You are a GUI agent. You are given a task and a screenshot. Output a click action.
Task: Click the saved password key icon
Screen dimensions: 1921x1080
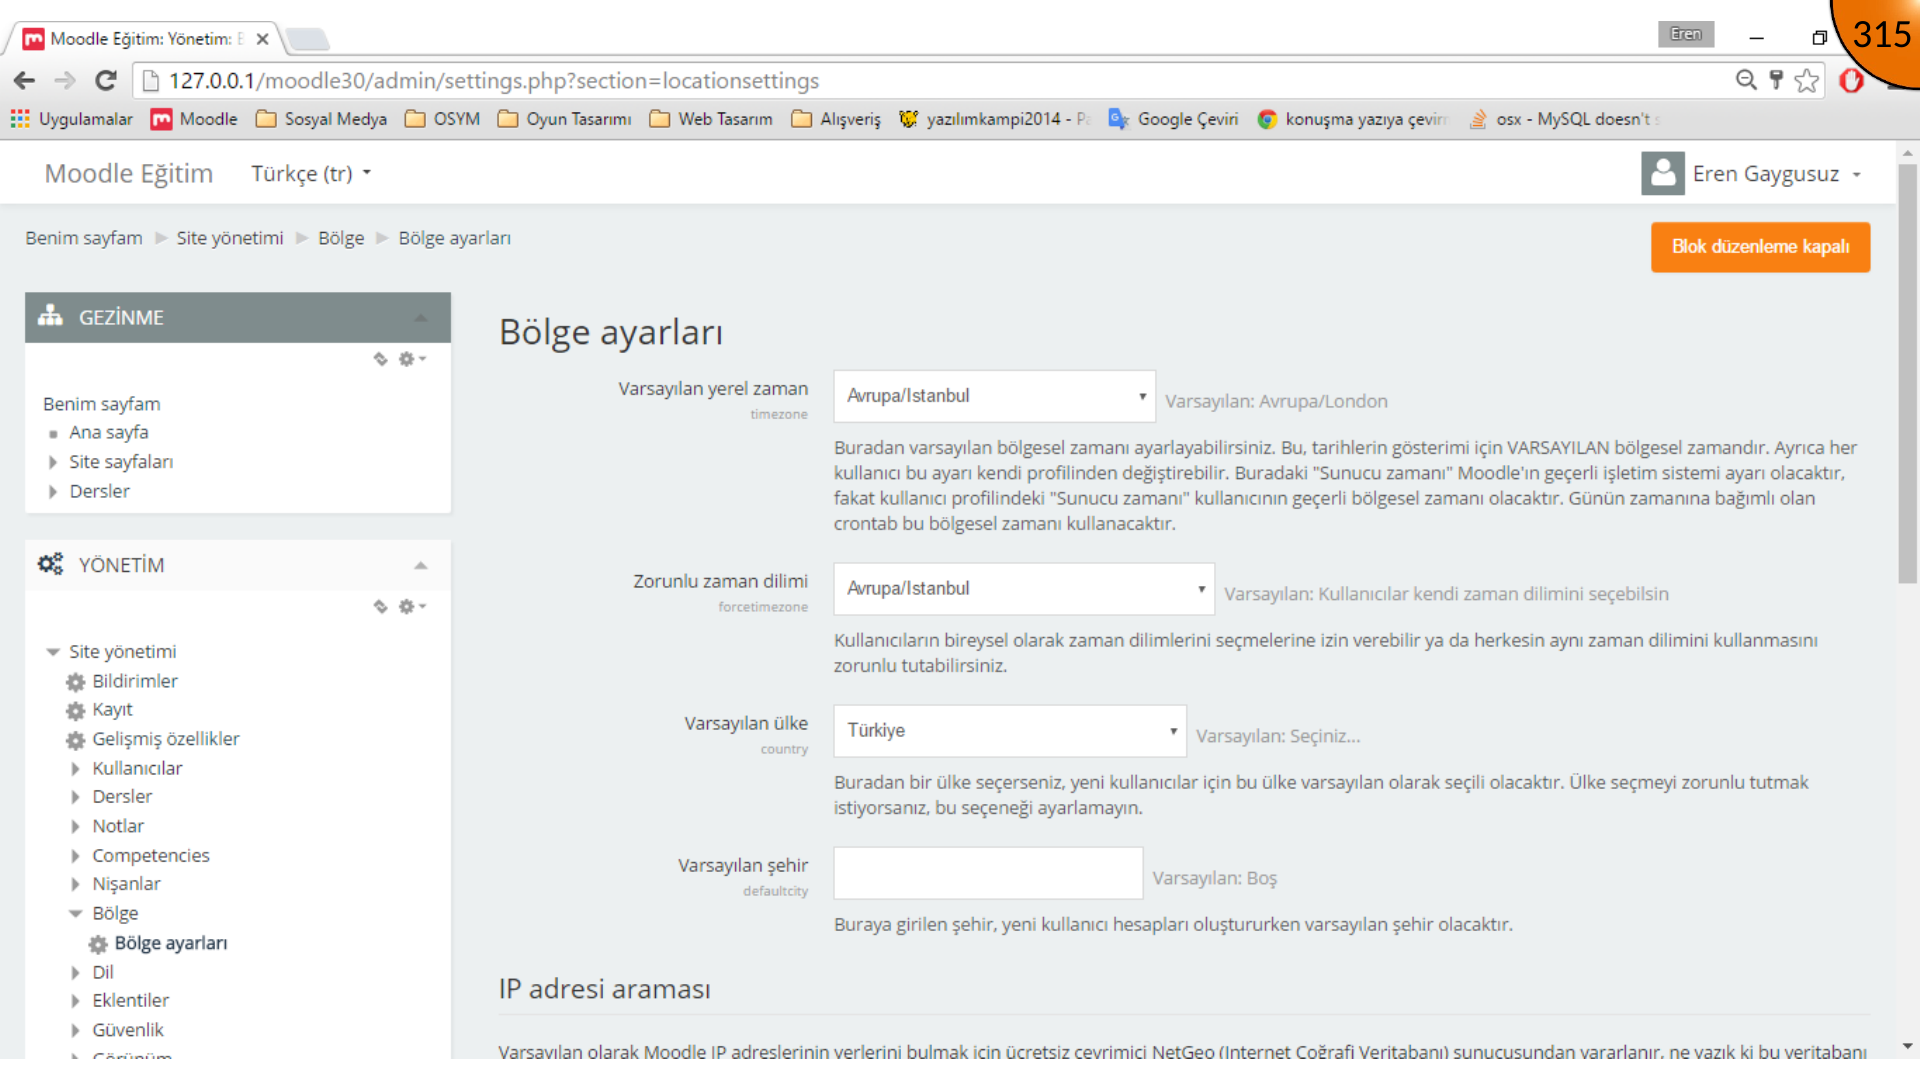(x=1776, y=80)
